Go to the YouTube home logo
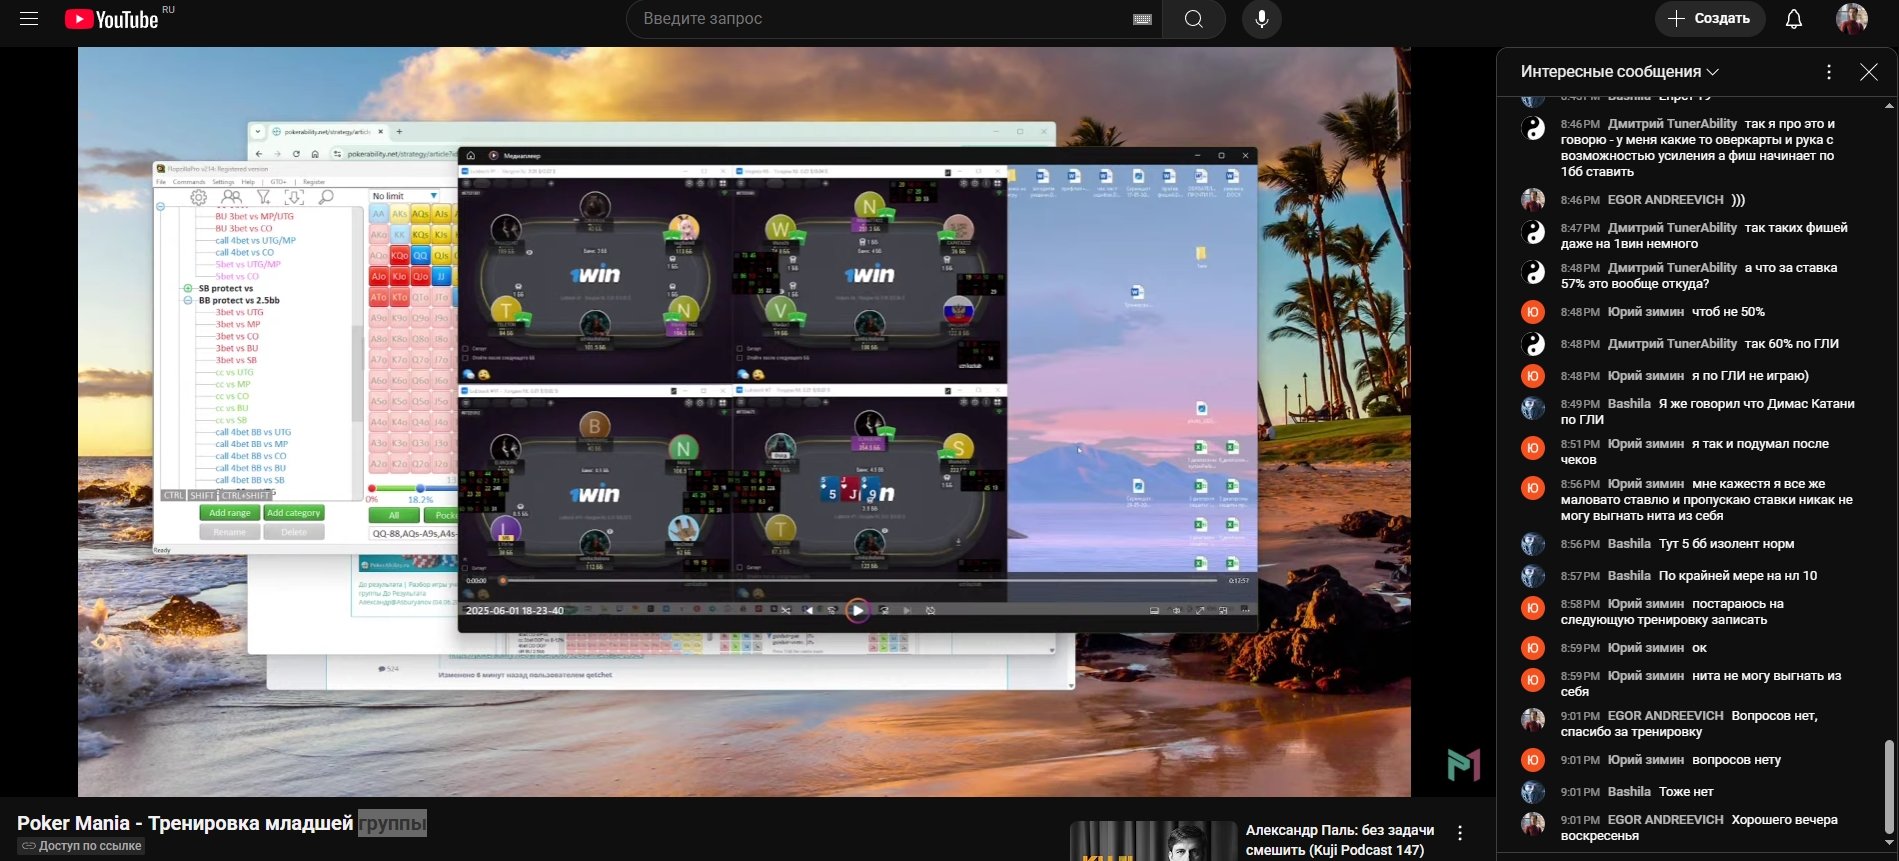Image resolution: width=1899 pixels, height=861 pixels. (x=111, y=19)
